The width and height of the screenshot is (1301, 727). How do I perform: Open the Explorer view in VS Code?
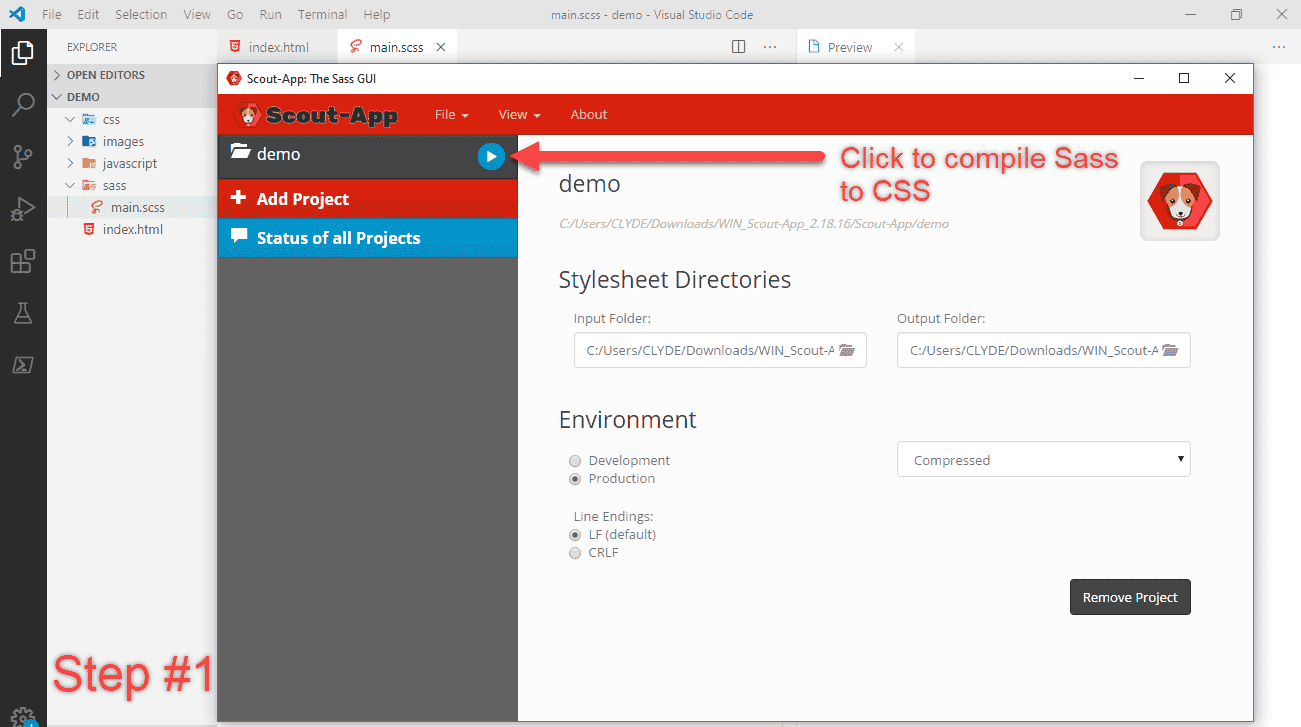[22, 53]
